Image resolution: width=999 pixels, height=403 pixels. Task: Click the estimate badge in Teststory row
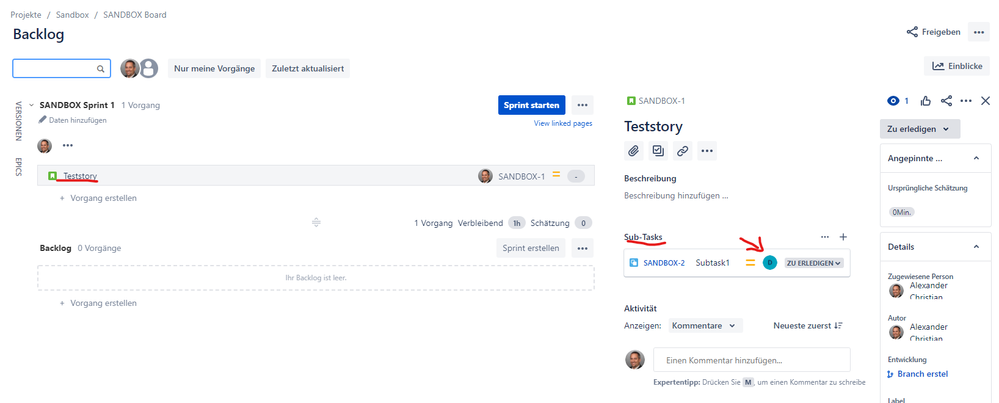click(x=576, y=176)
